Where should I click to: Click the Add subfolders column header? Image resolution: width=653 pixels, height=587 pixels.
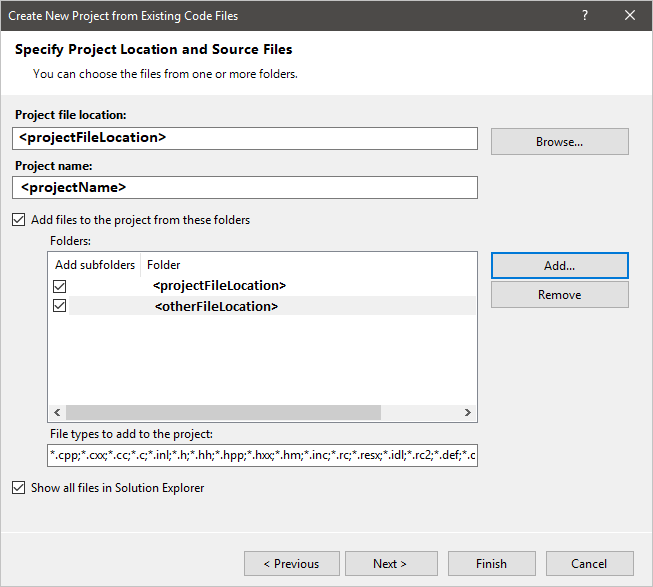click(x=94, y=265)
